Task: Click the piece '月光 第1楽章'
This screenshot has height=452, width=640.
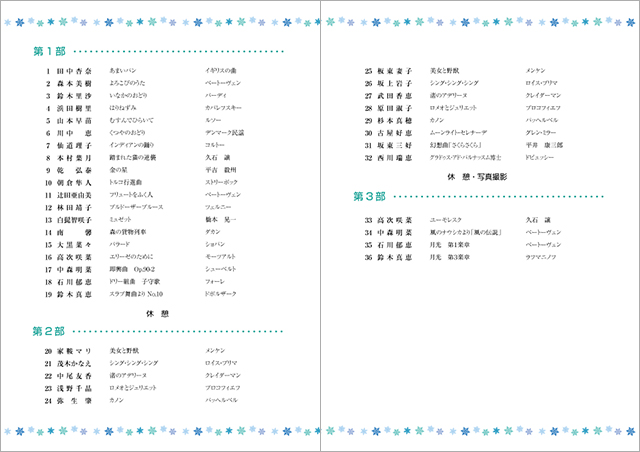Action: tap(450, 245)
